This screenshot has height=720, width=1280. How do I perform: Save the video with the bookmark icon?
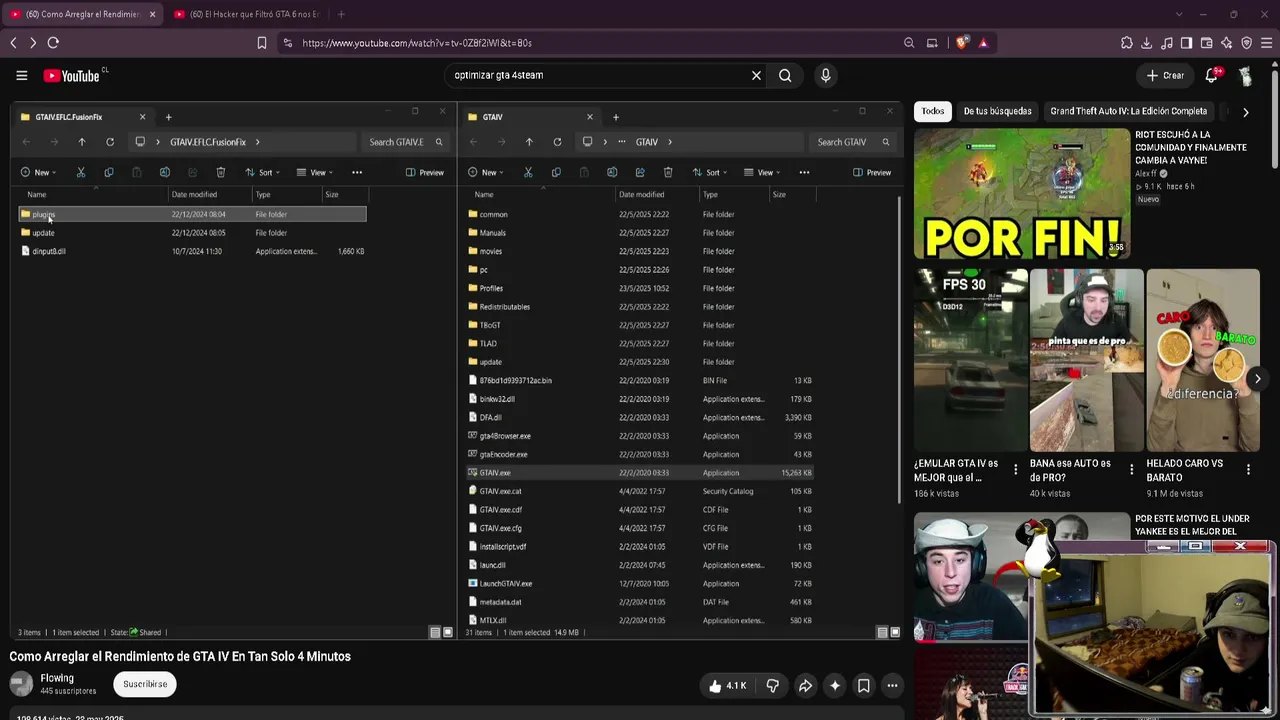pyautogui.click(x=864, y=686)
